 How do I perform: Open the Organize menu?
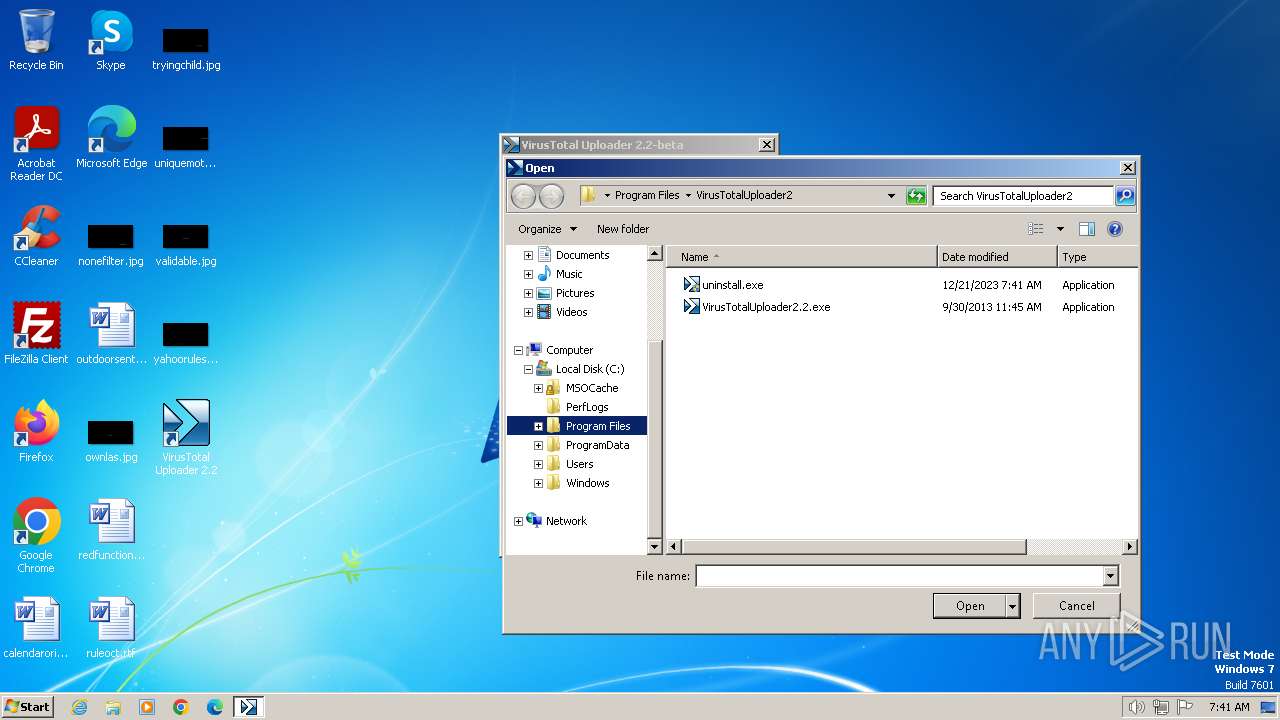click(547, 229)
